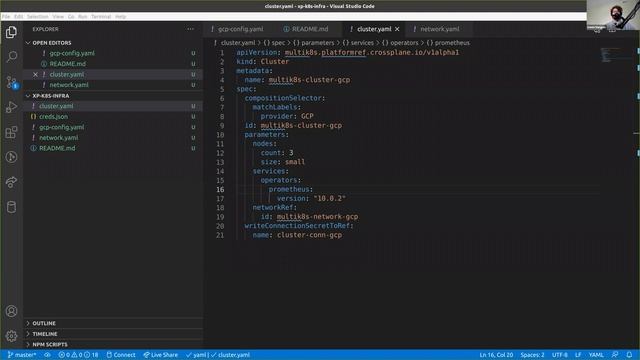Open README.md in Open Editors
Viewport: 640px width, 360px height.
click(113, 64)
